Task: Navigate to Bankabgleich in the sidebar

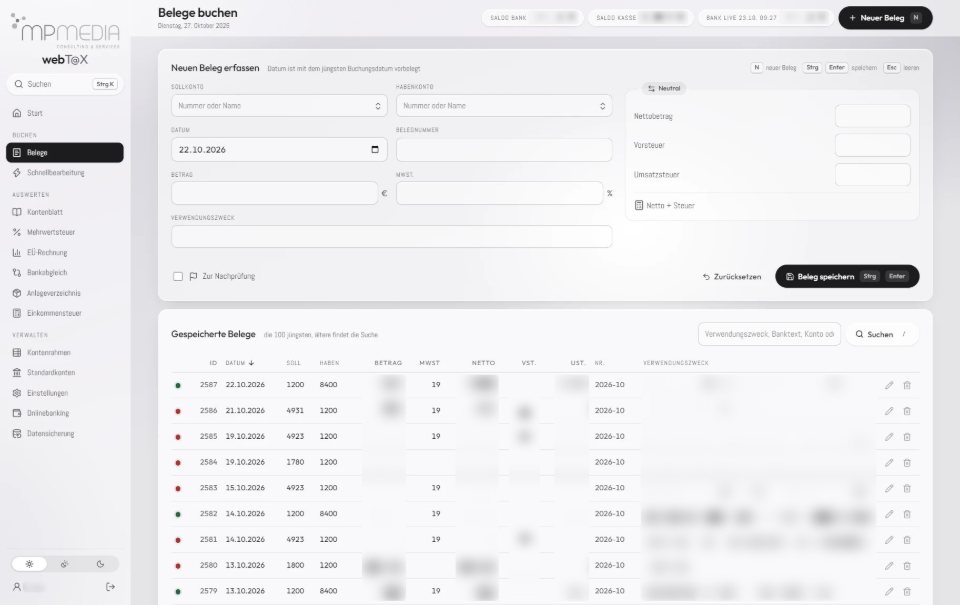Action: point(65,272)
